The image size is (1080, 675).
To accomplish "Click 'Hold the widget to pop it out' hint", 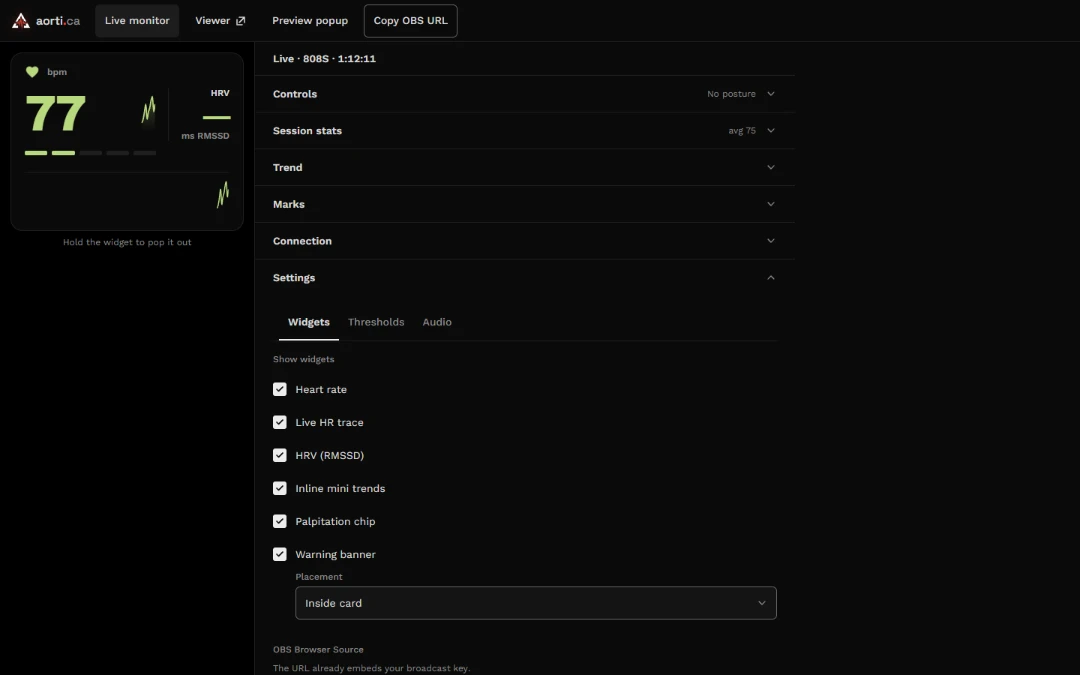I will [x=127, y=242].
